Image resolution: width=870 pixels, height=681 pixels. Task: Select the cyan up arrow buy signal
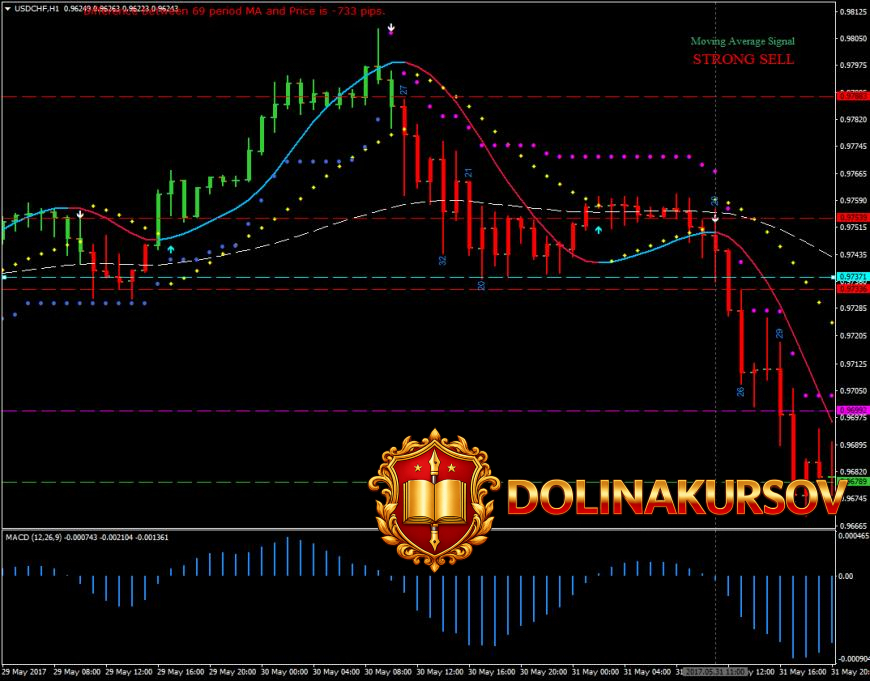pos(597,229)
